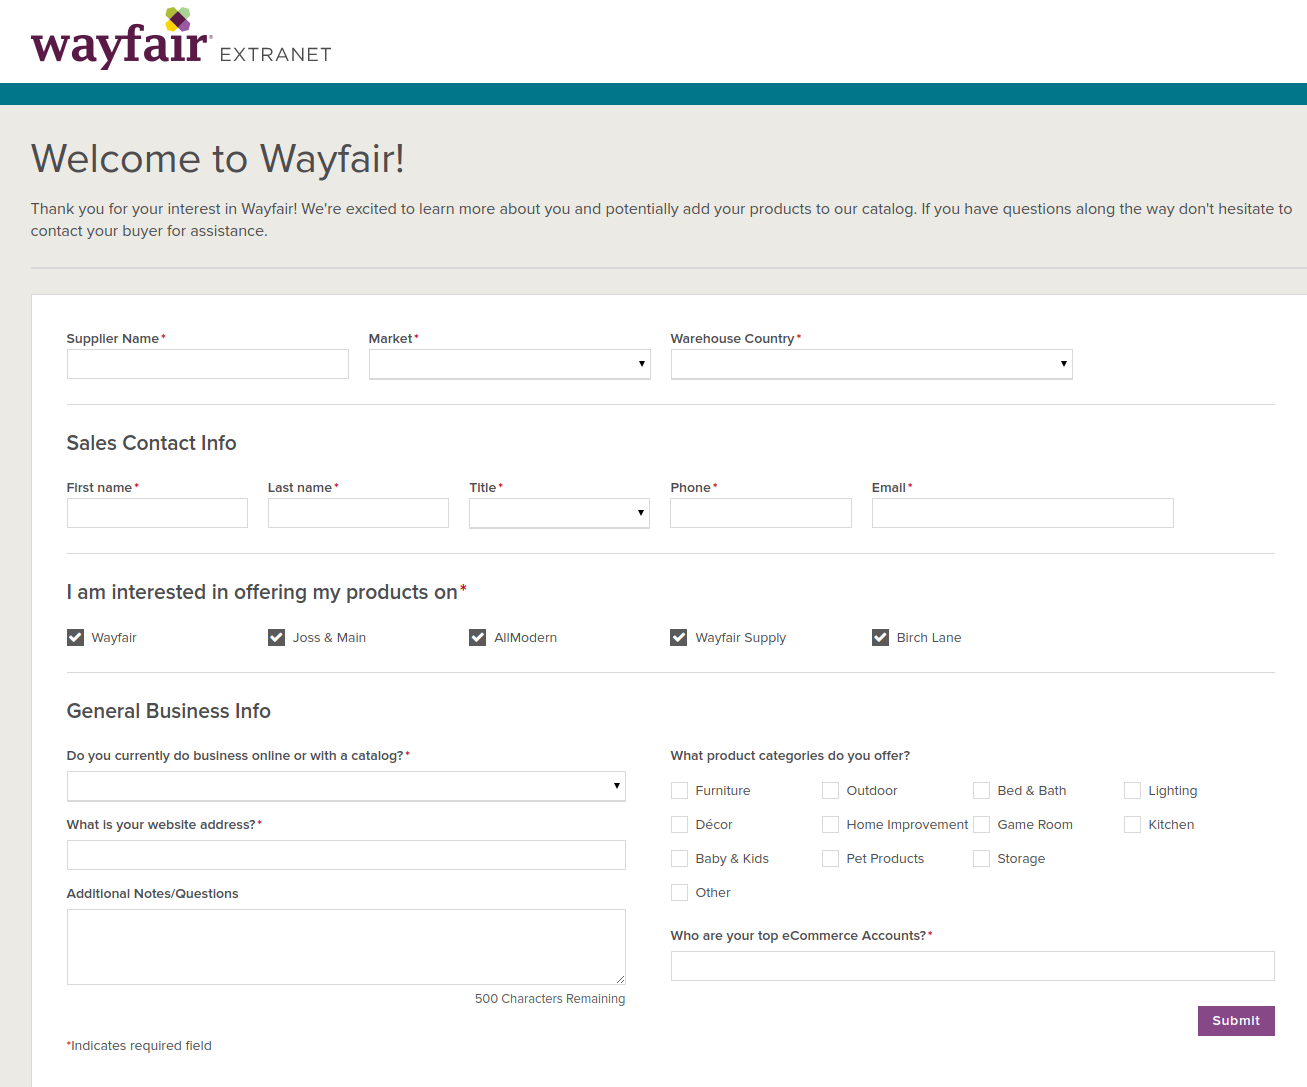The height and width of the screenshot is (1087, 1307).
Task: Focus the Supplier Name field
Action: (208, 364)
